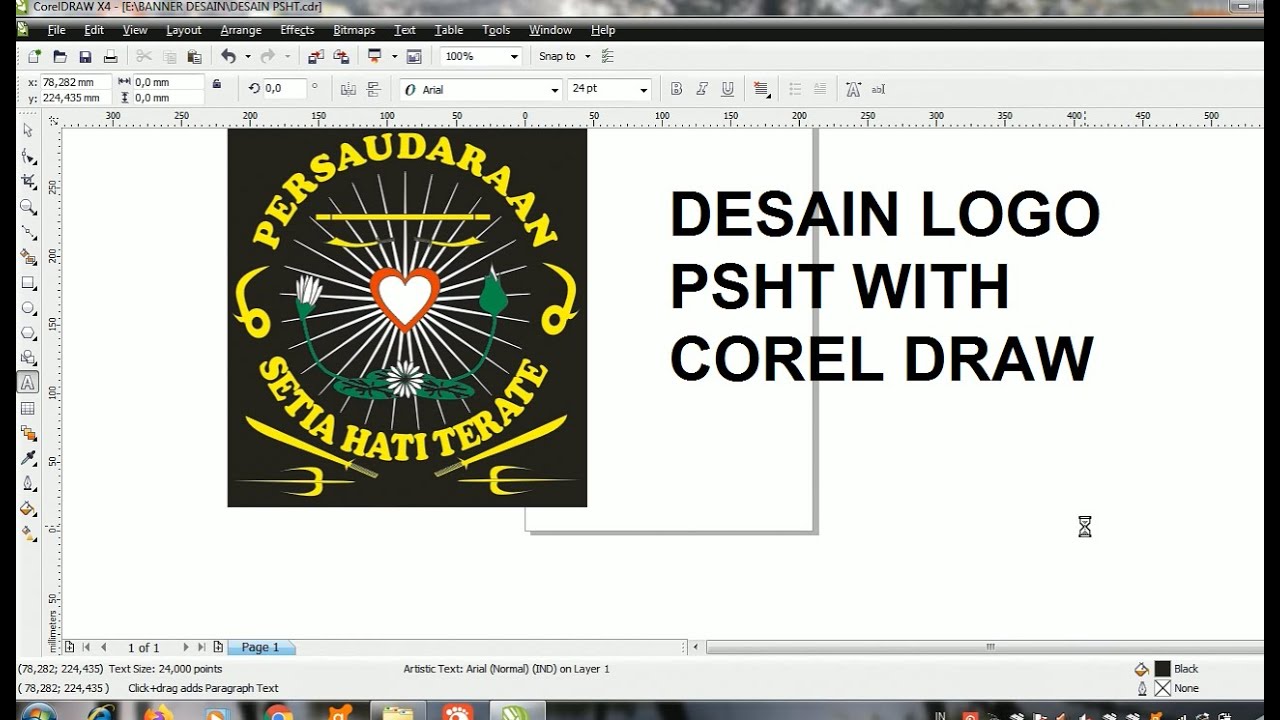
Task: Expand the undo history dropdown arrow
Action: click(247, 57)
